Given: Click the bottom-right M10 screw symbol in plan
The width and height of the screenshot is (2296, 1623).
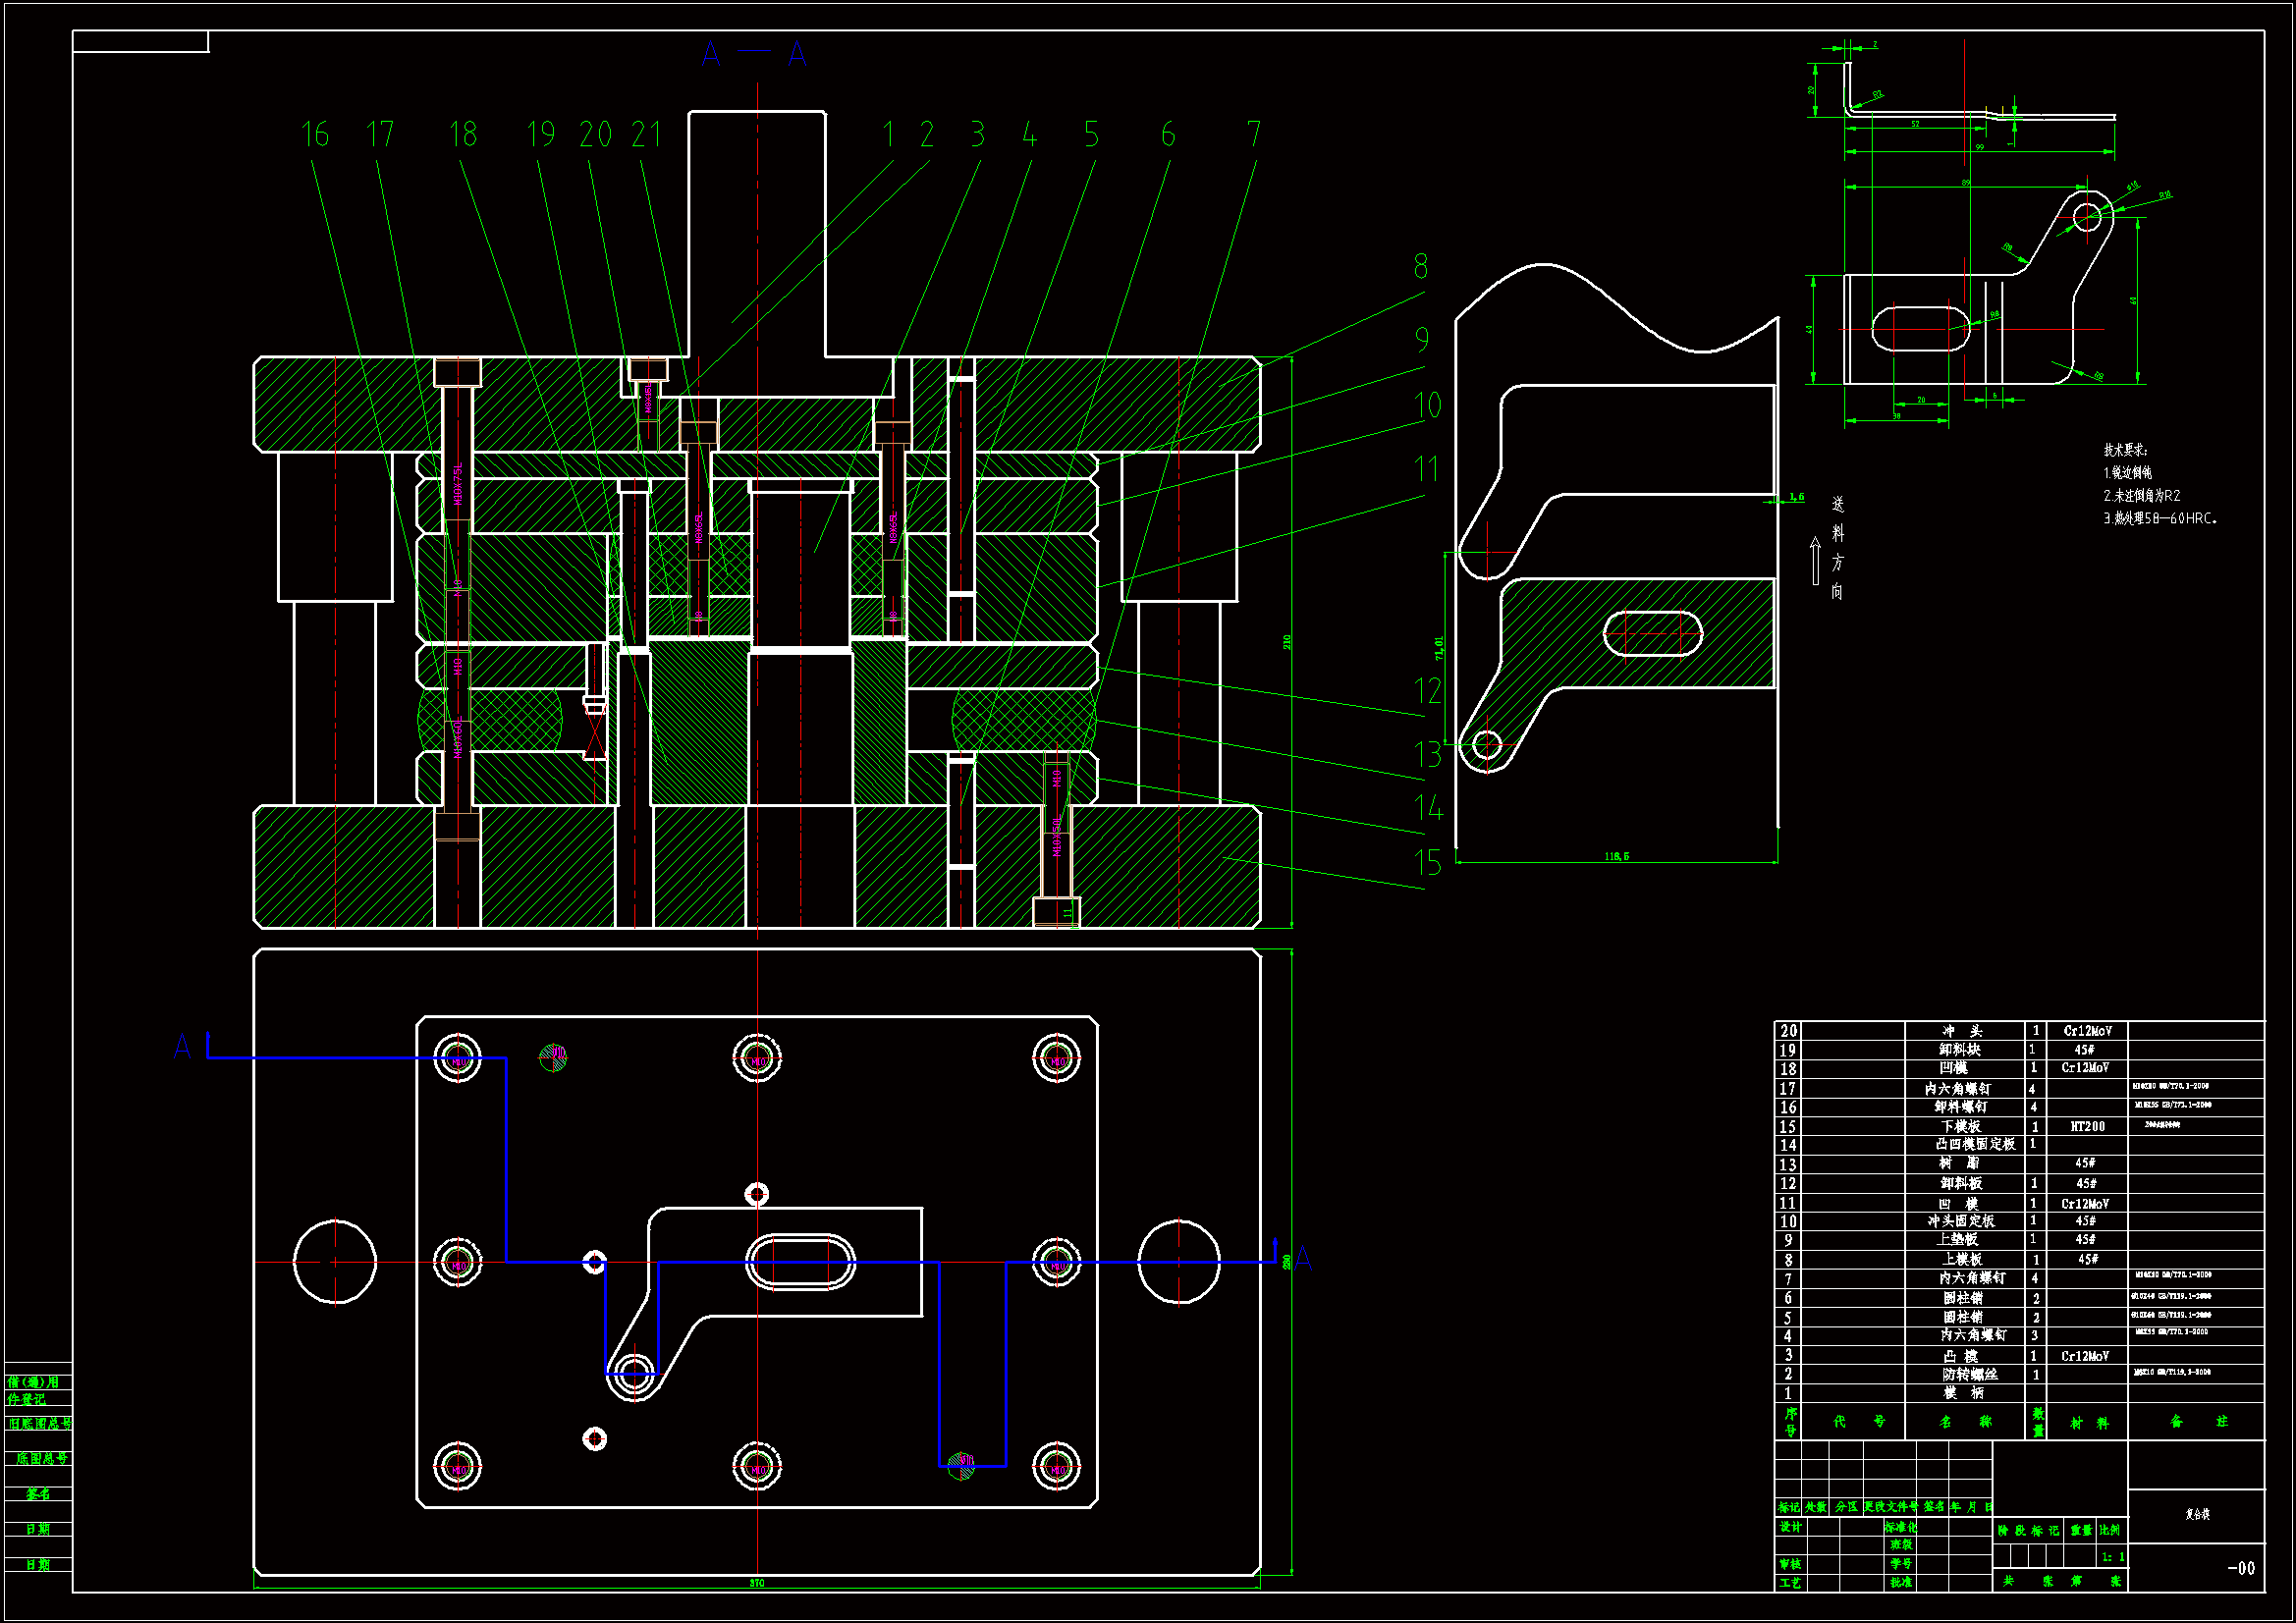Looking at the screenshot, I should 1056,1467.
